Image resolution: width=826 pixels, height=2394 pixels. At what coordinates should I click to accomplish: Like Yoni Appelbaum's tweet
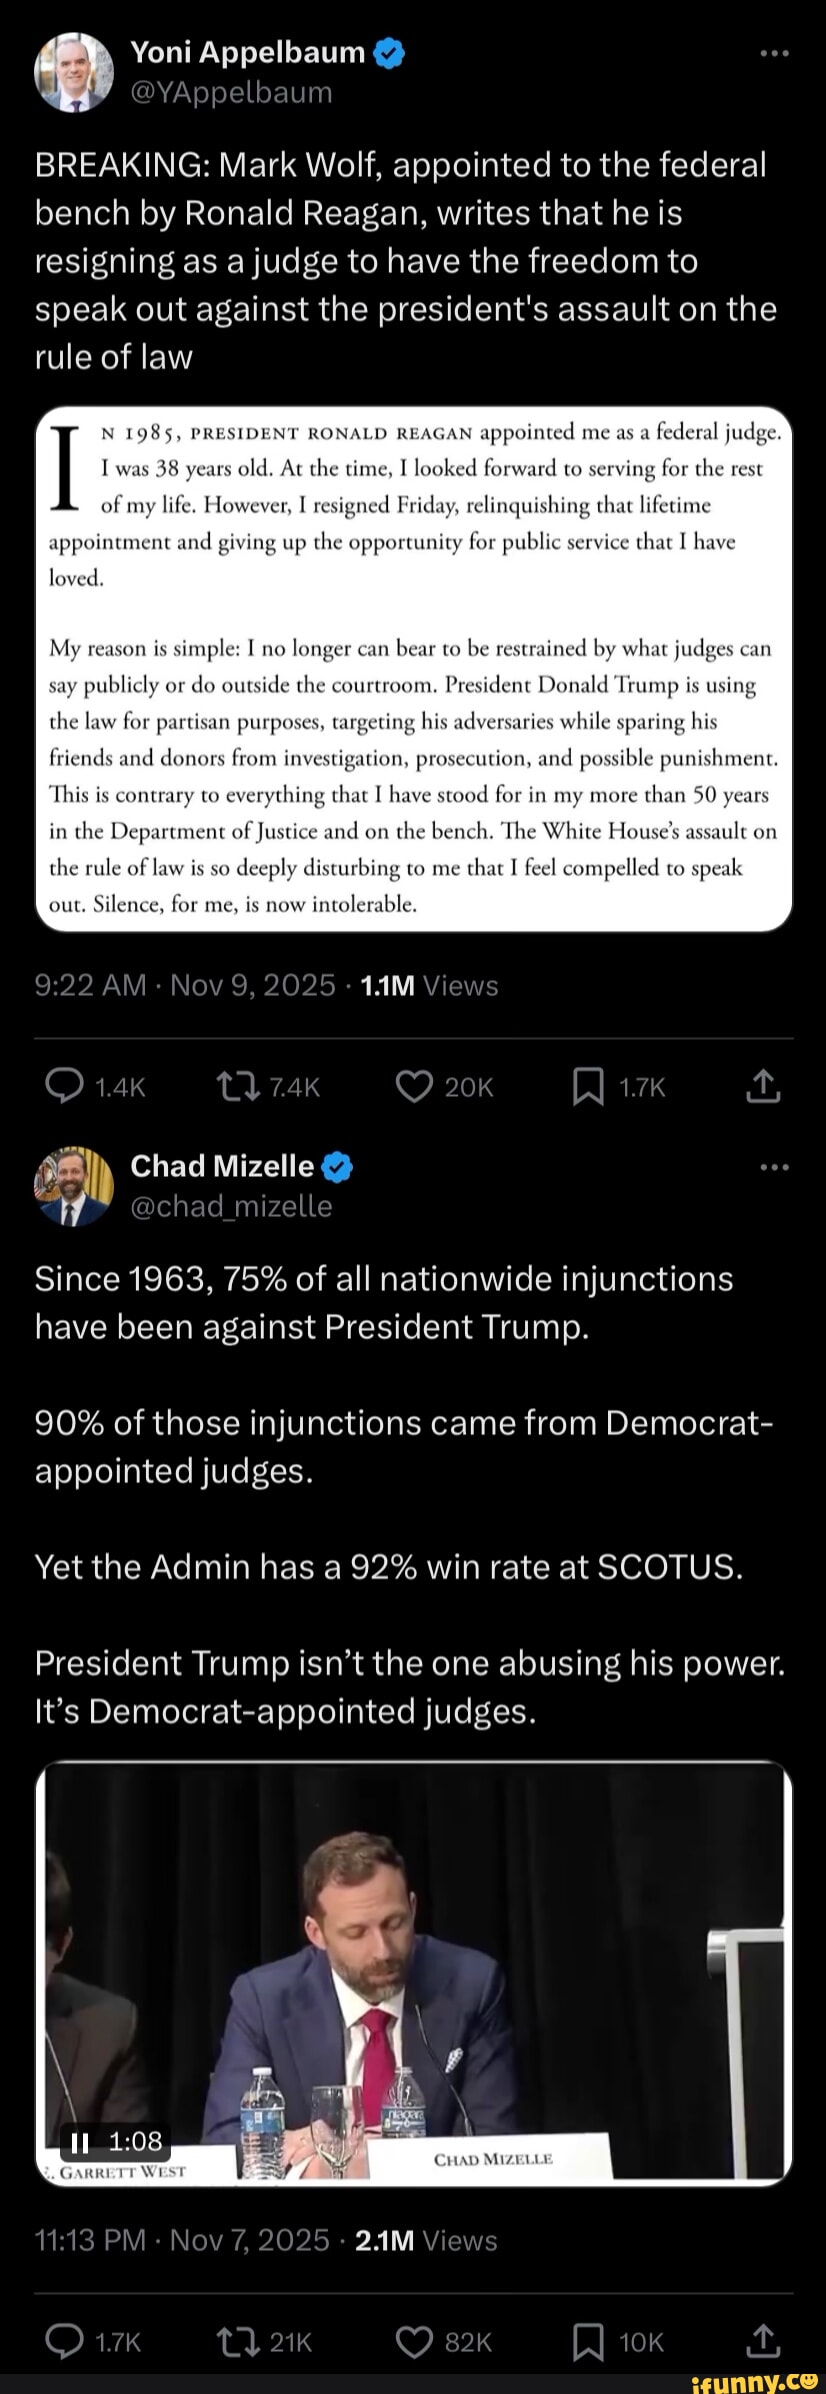413,1087
